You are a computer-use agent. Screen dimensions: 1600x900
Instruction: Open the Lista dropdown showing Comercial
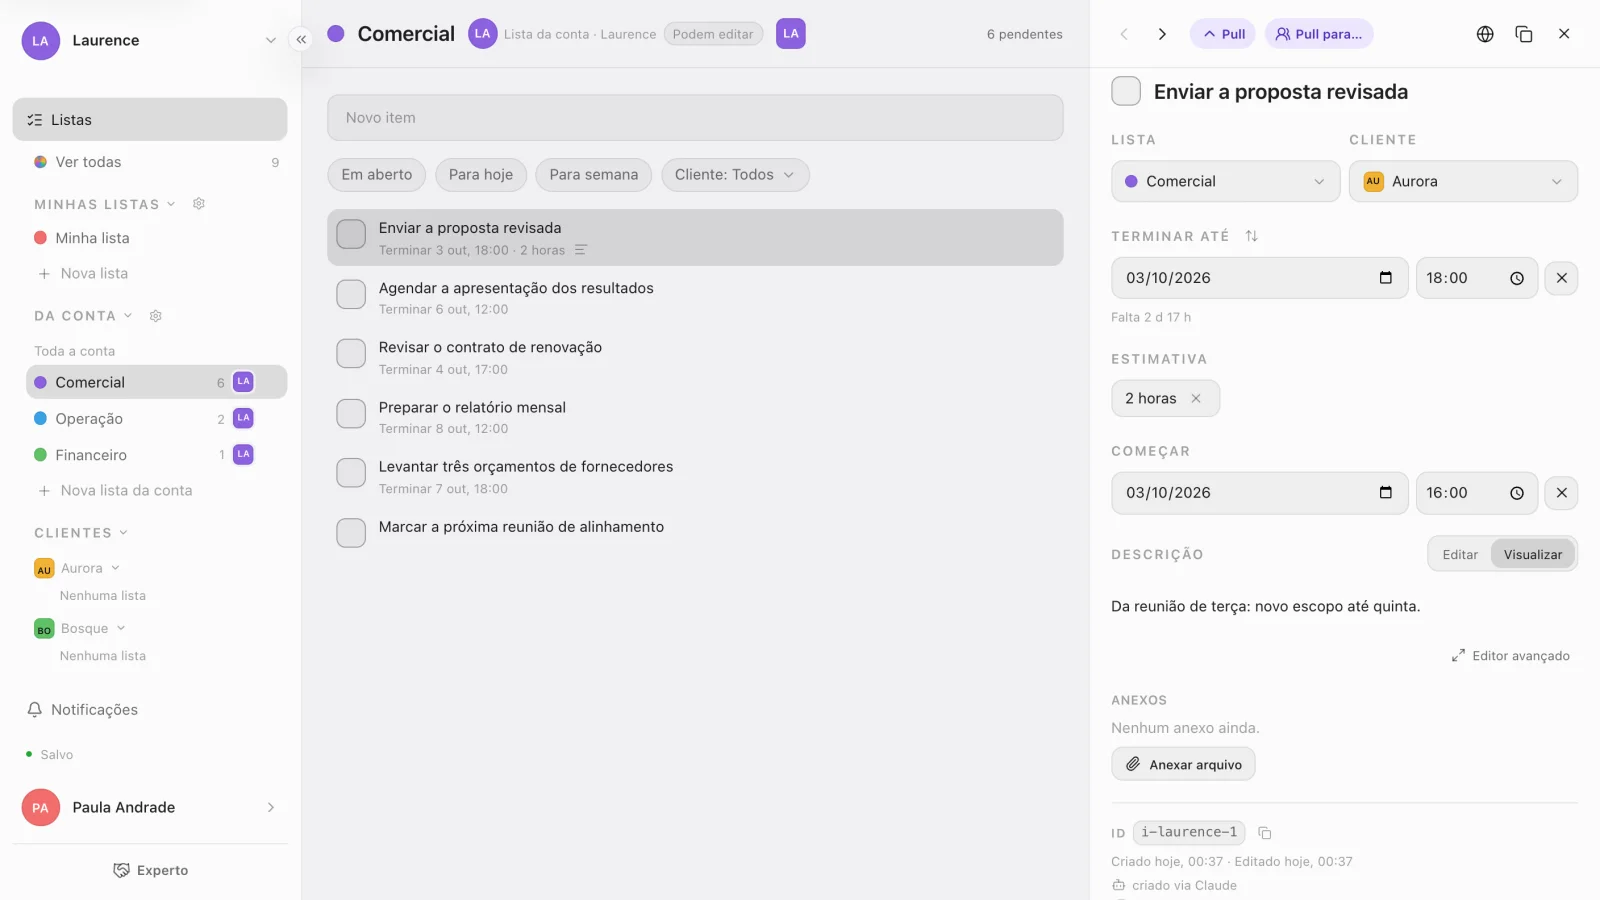(x=1225, y=182)
